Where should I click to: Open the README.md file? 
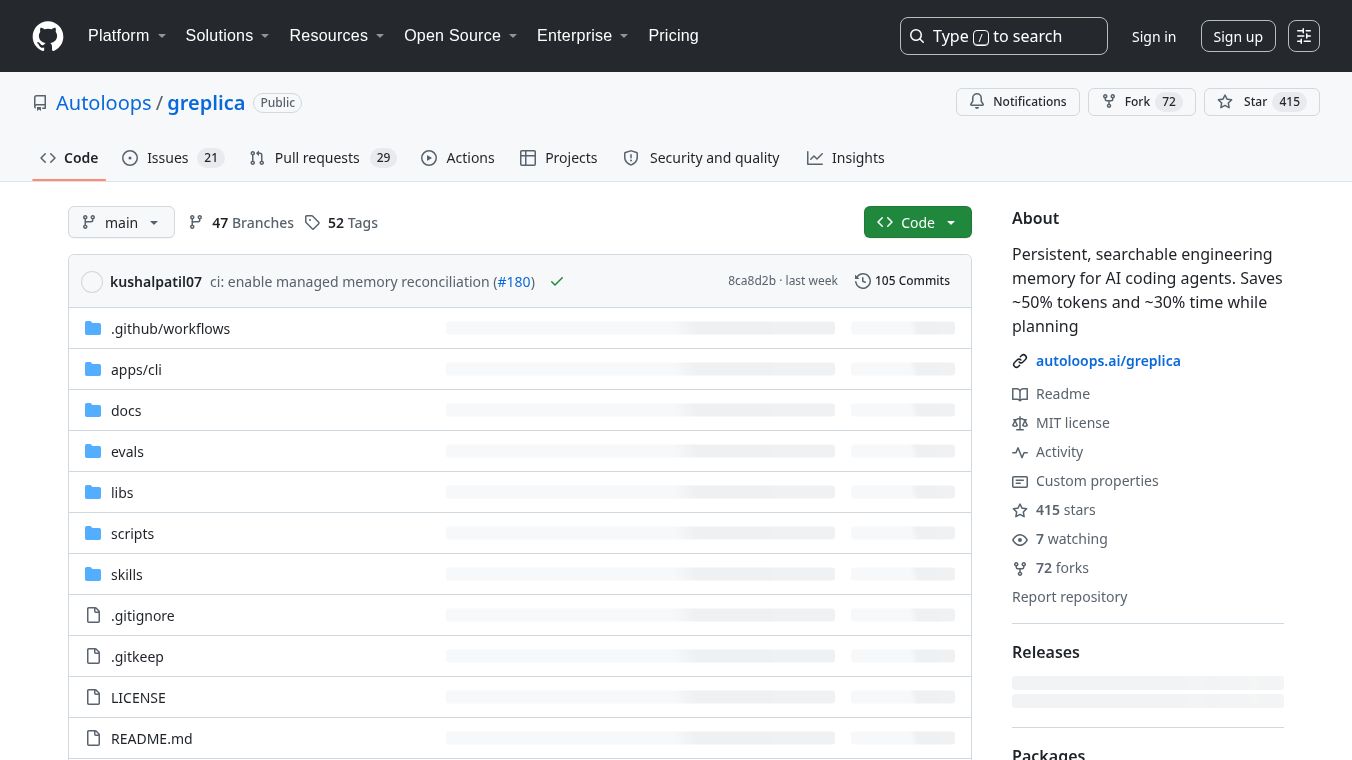tap(152, 739)
